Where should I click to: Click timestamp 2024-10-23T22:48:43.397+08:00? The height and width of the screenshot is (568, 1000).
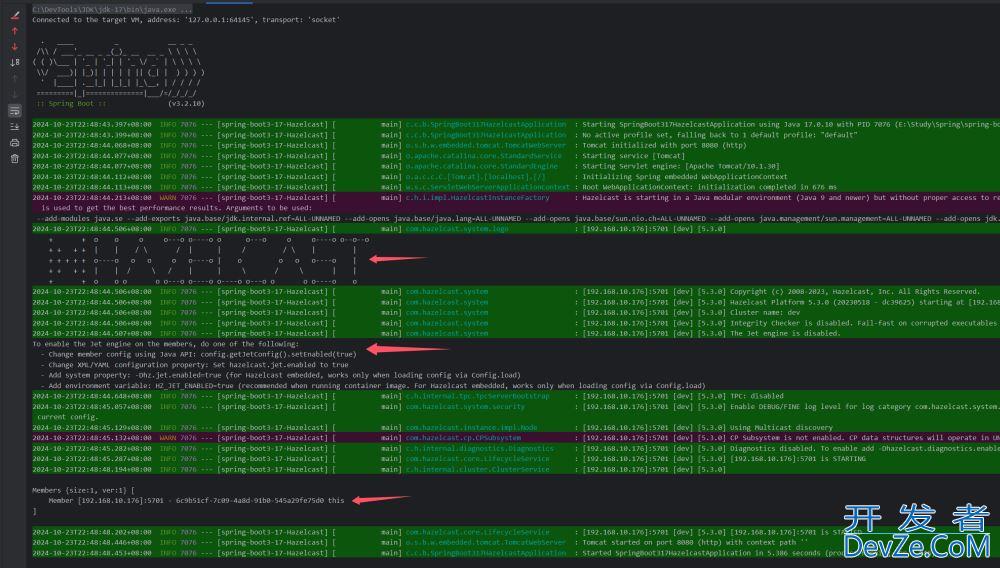tap(92, 124)
